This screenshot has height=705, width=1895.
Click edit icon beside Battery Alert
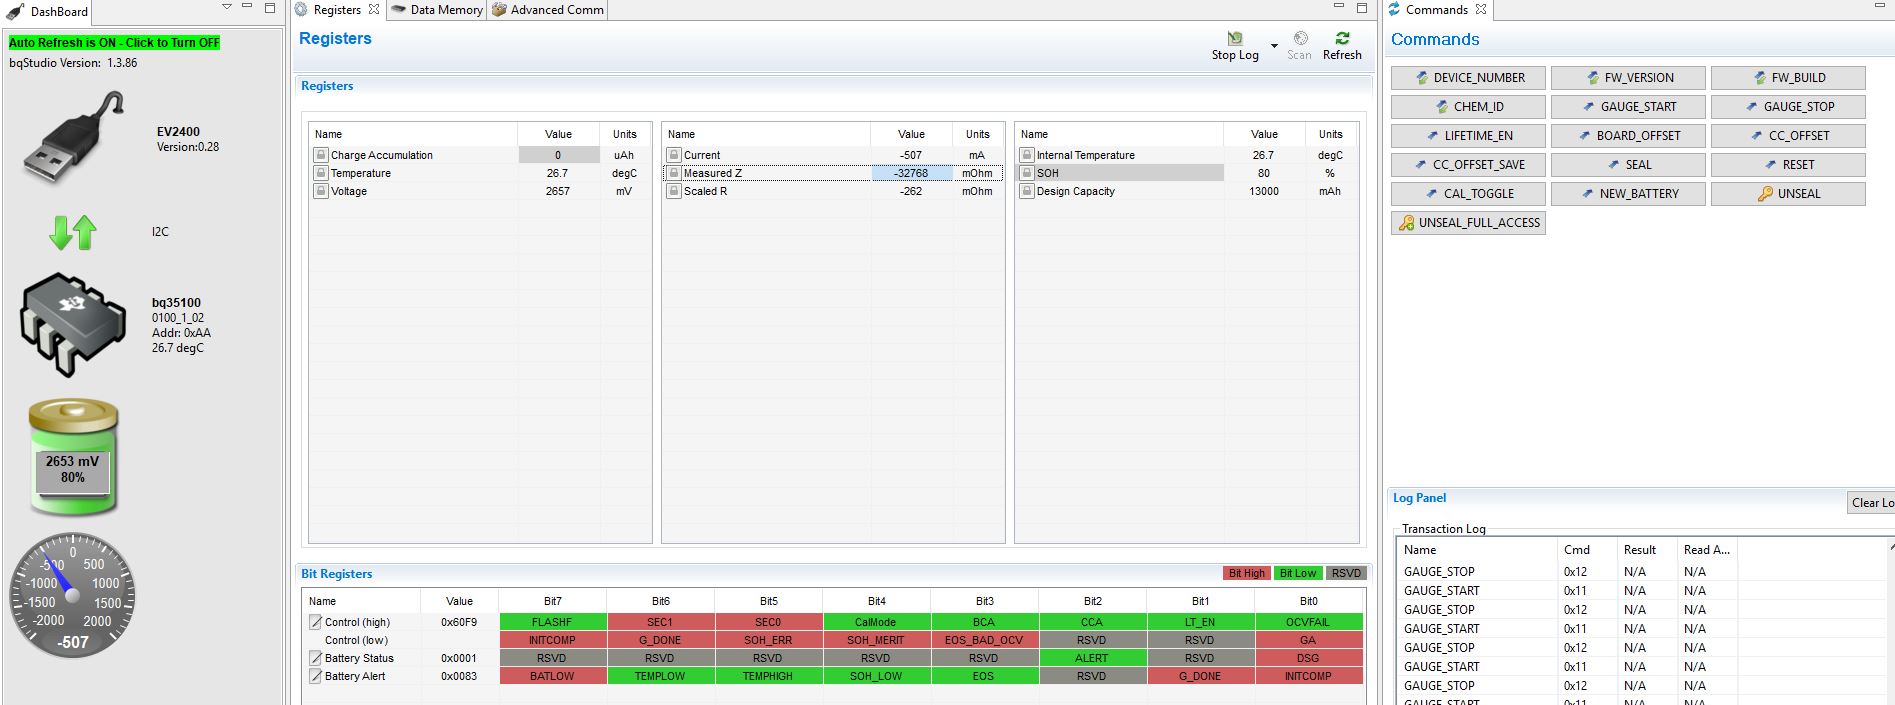click(x=315, y=676)
